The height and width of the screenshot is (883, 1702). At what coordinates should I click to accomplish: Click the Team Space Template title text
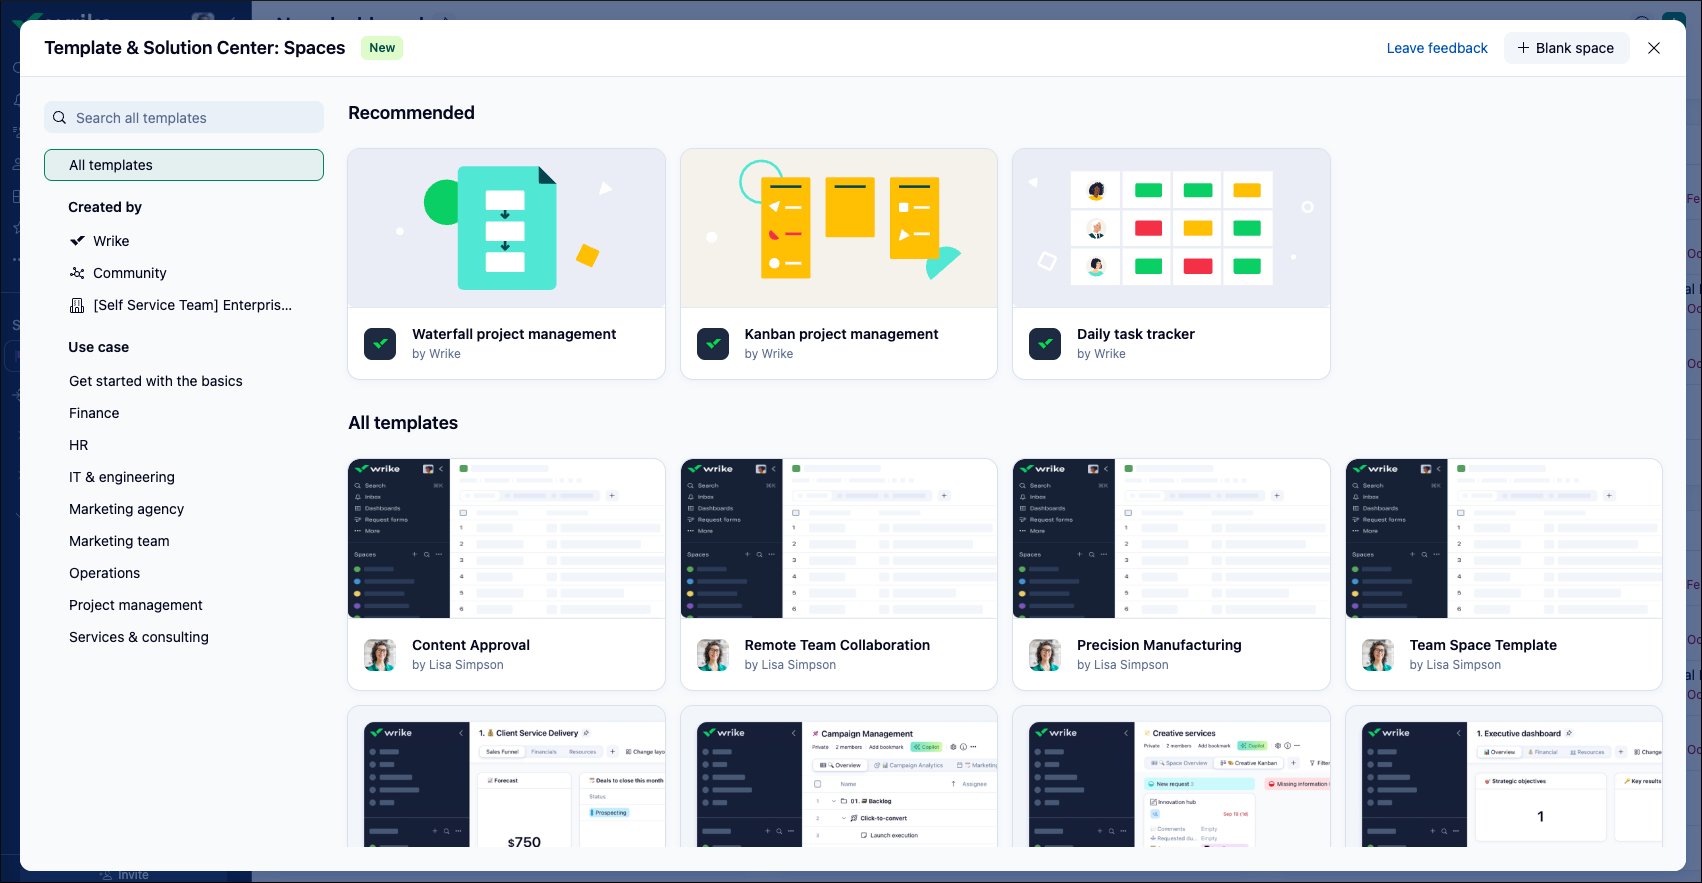tap(1483, 645)
